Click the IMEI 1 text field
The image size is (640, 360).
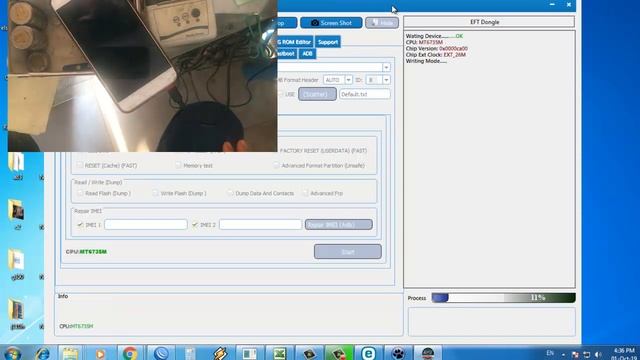click(146, 224)
